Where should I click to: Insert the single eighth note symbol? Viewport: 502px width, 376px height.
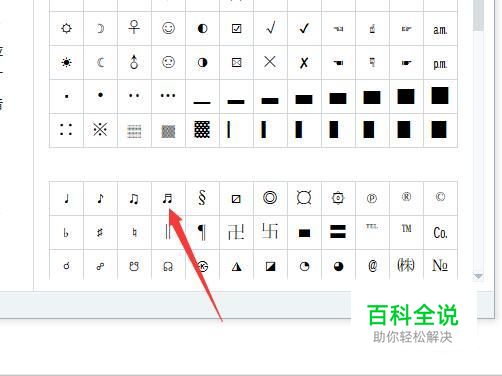pyautogui.click(x=100, y=199)
